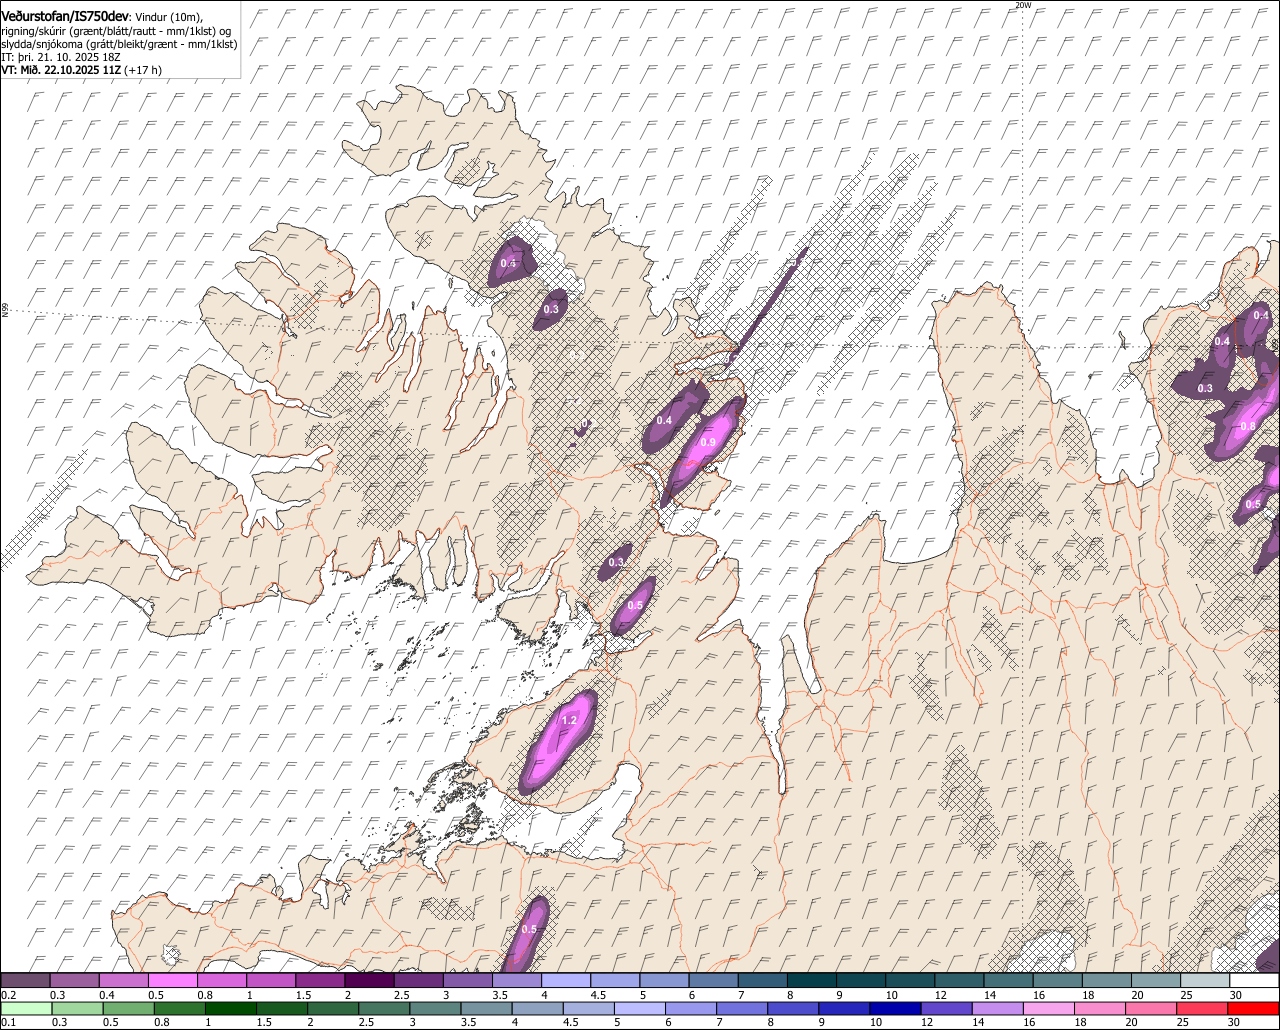1280x1030 pixels.
Task: Select the rain legend swatch labeled 8
Action: pos(794,1008)
